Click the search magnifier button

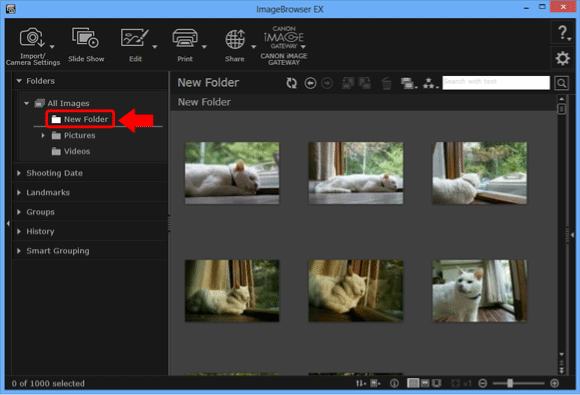[x=562, y=83]
